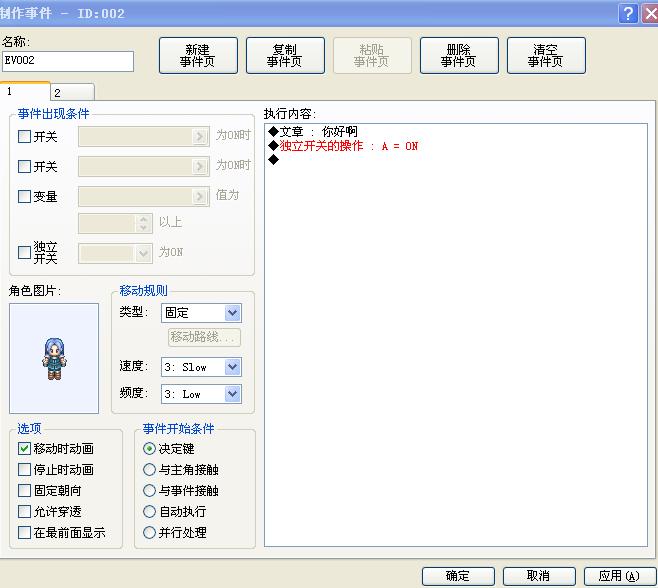Select the 独立开关的操作 A = ON line

pyautogui.click(x=456, y=146)
